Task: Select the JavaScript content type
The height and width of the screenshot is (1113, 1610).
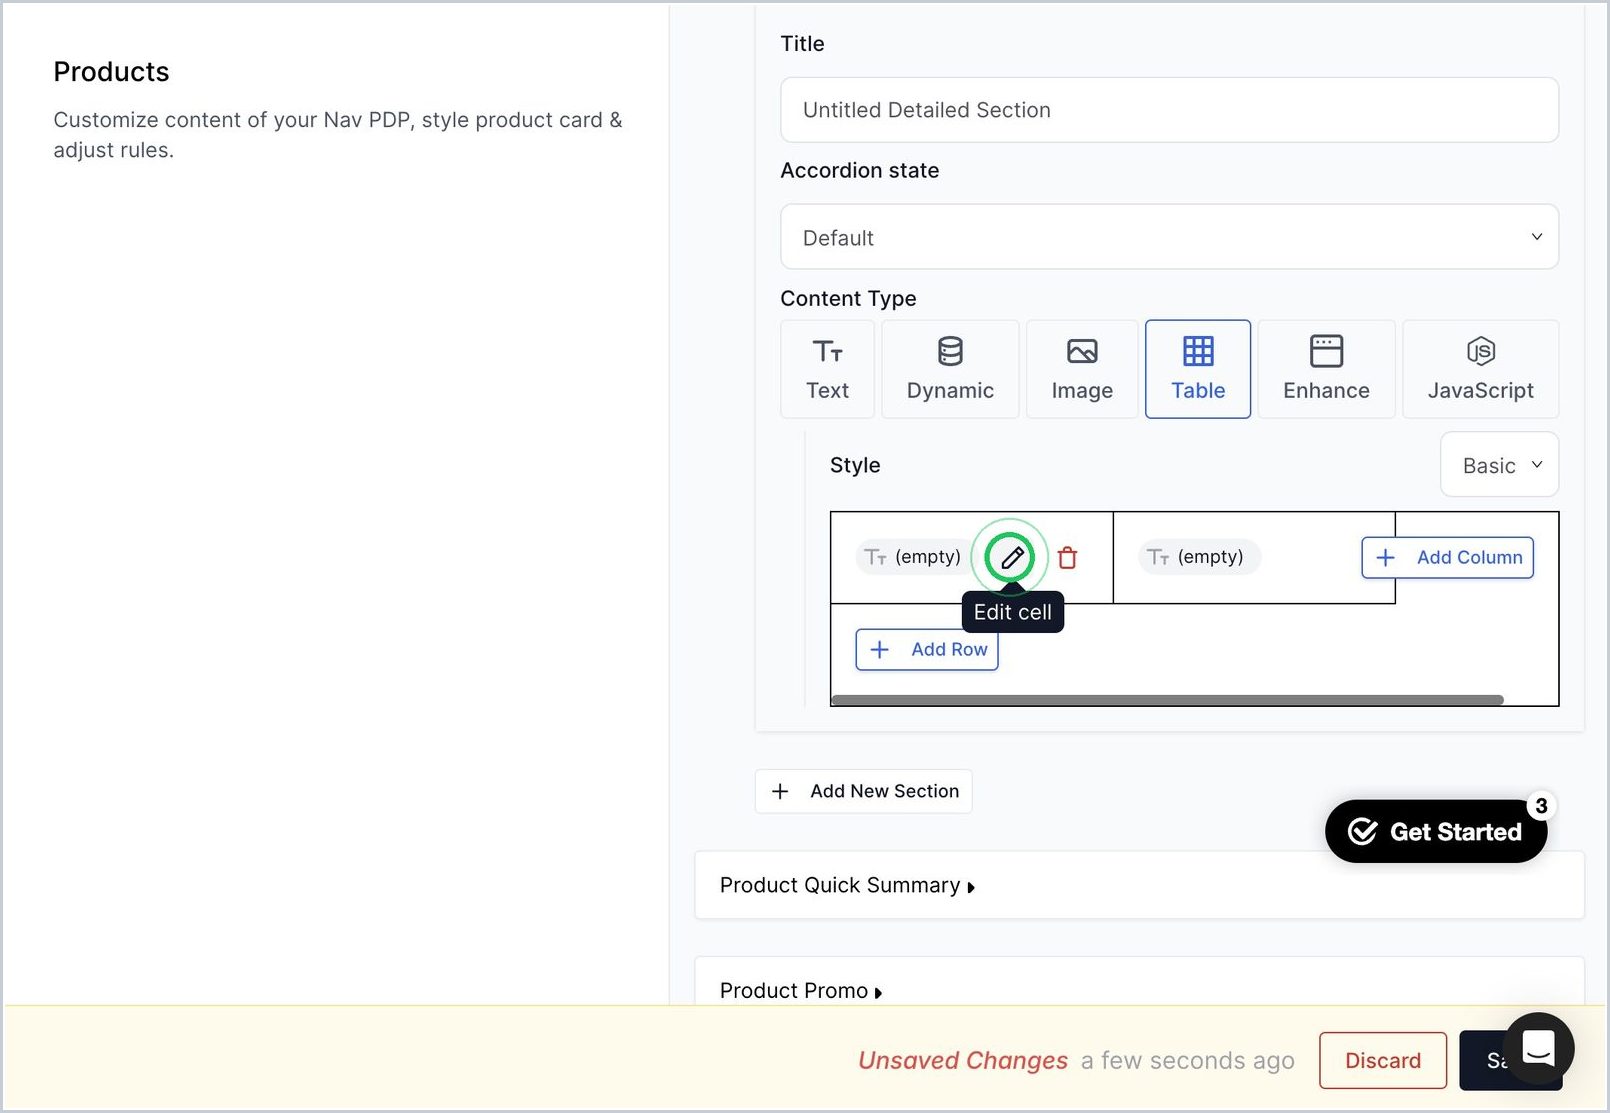Action: pos(1480,369)
